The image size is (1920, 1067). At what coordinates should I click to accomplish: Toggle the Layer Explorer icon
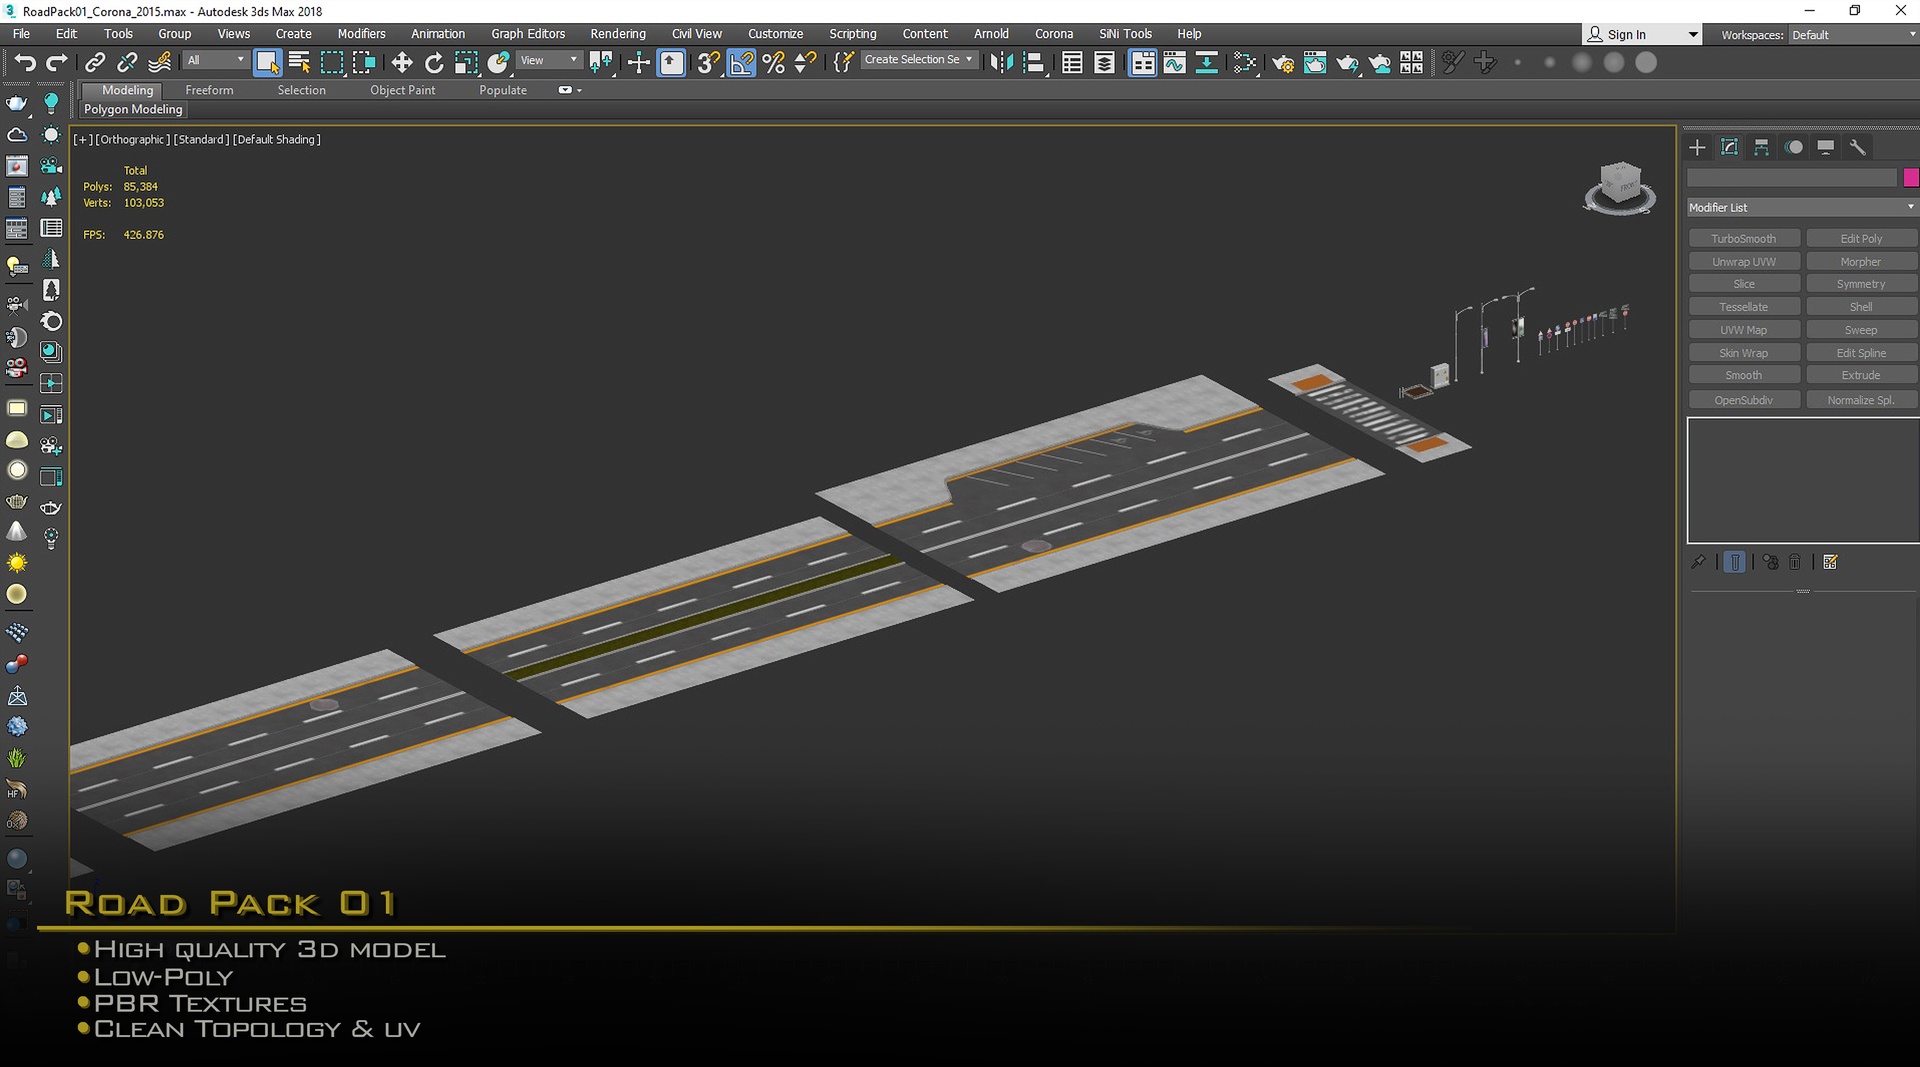point(1104,63)
